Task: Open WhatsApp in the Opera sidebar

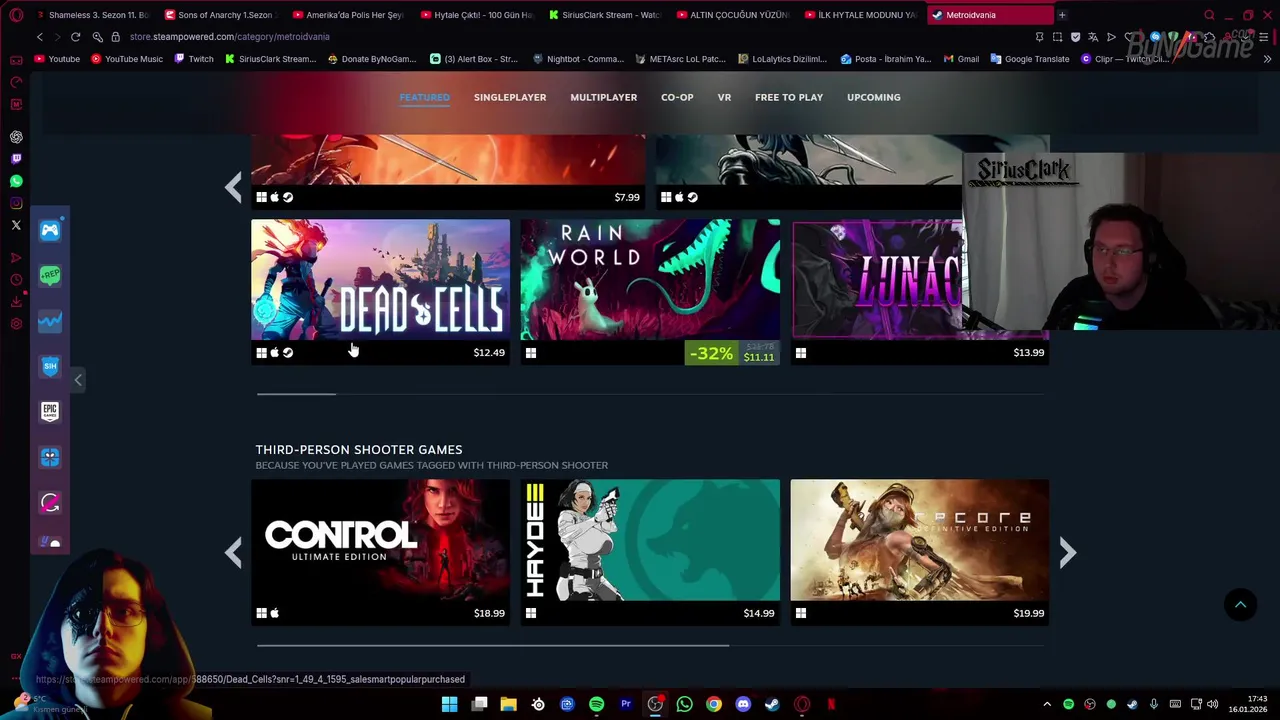Action: pos(16,181)
